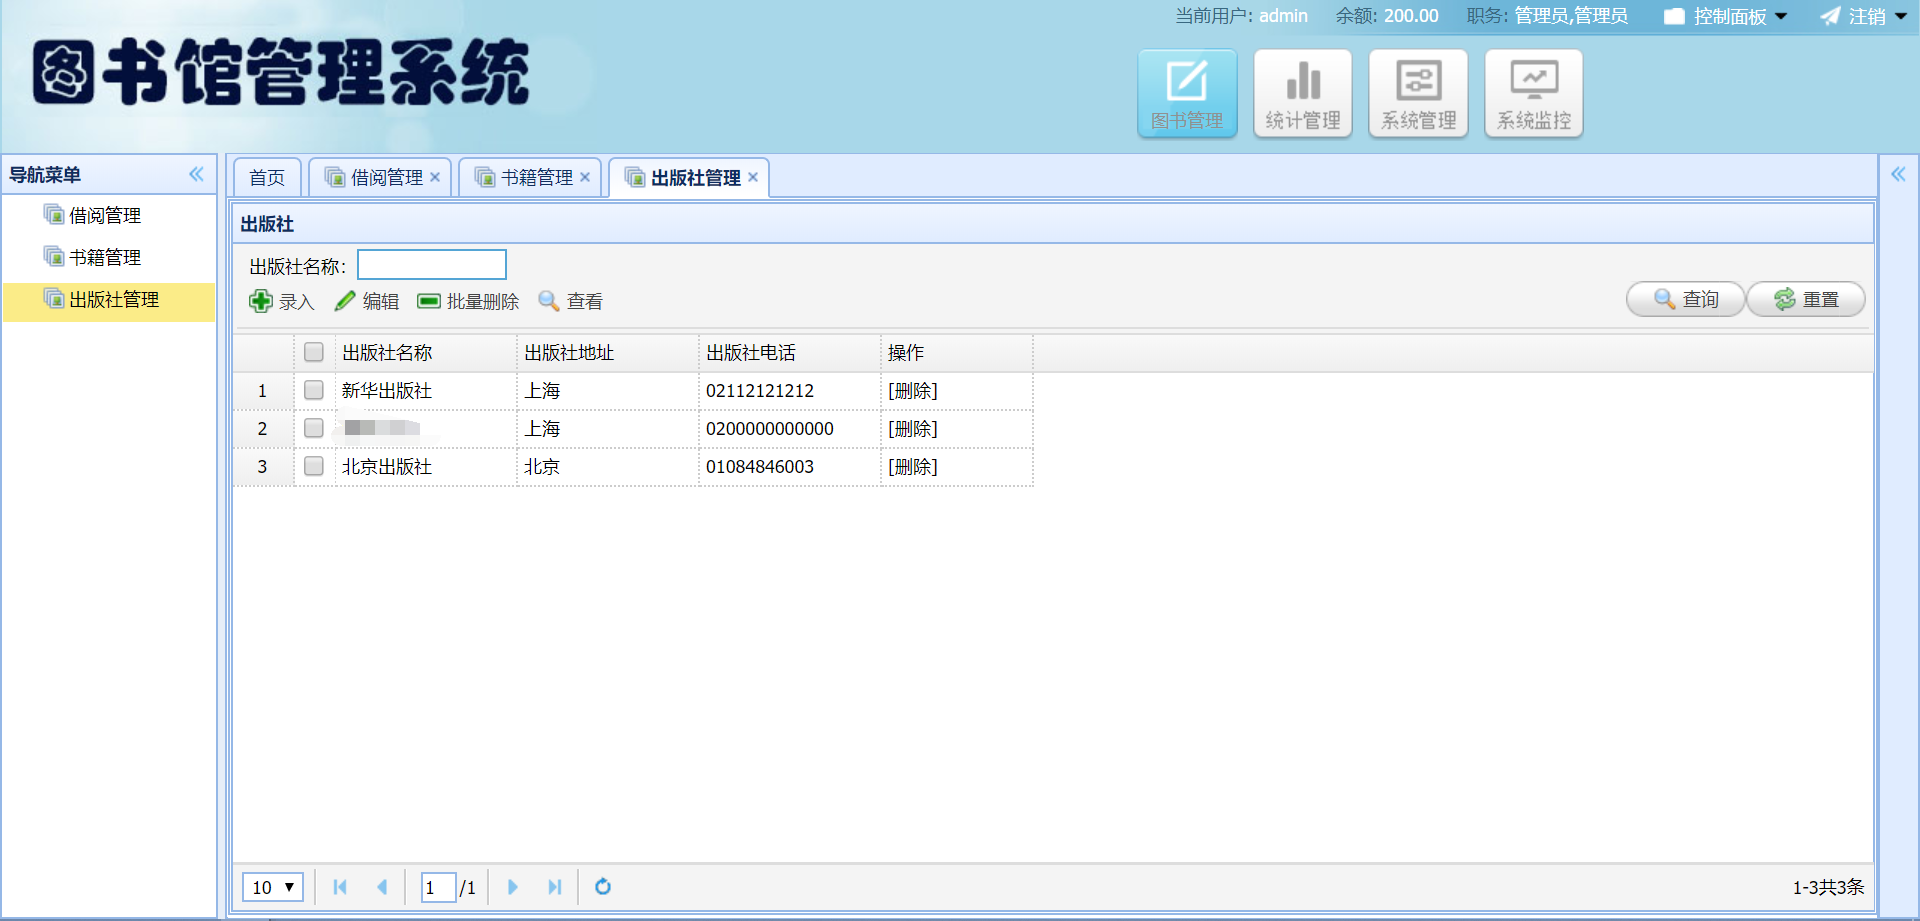Select the 北京出版社 name cell
Image resolution: width=1920 pixels, height=921 pixels.
(426, 467)
